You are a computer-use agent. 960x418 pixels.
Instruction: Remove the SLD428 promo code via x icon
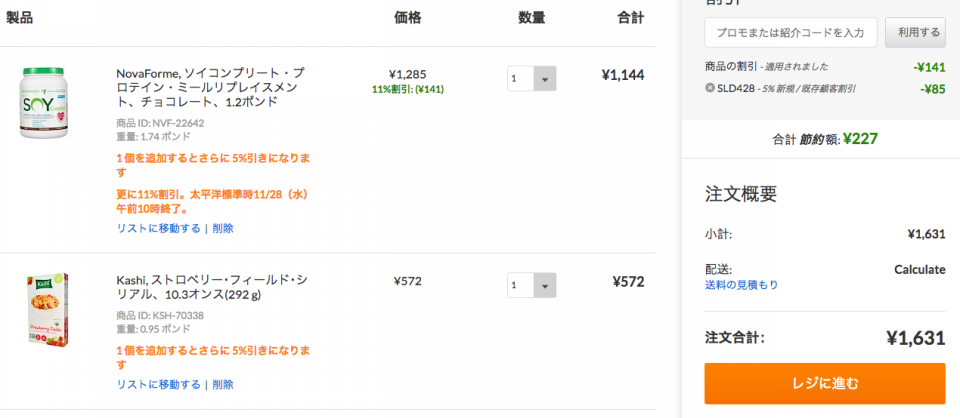tap(710, 88)
